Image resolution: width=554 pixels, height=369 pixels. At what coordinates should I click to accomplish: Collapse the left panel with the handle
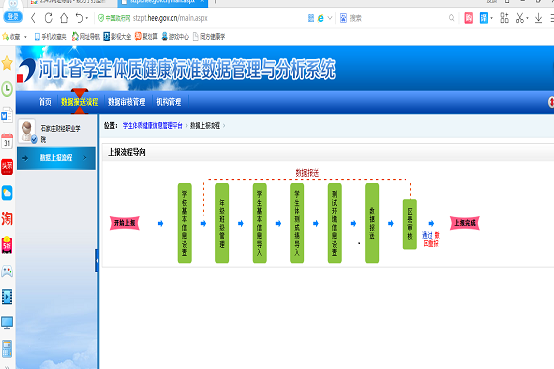coord(96,261)
